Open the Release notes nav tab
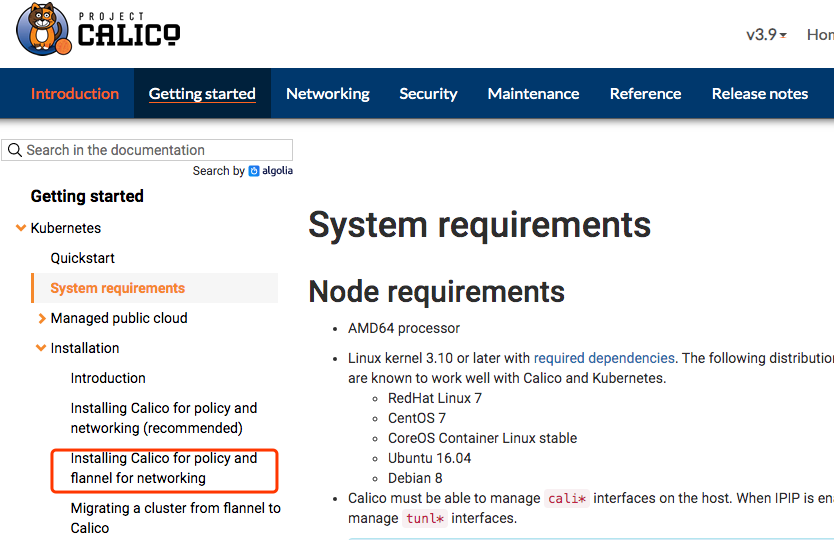Viewport: 834px width, 540px height. point(760,94)
